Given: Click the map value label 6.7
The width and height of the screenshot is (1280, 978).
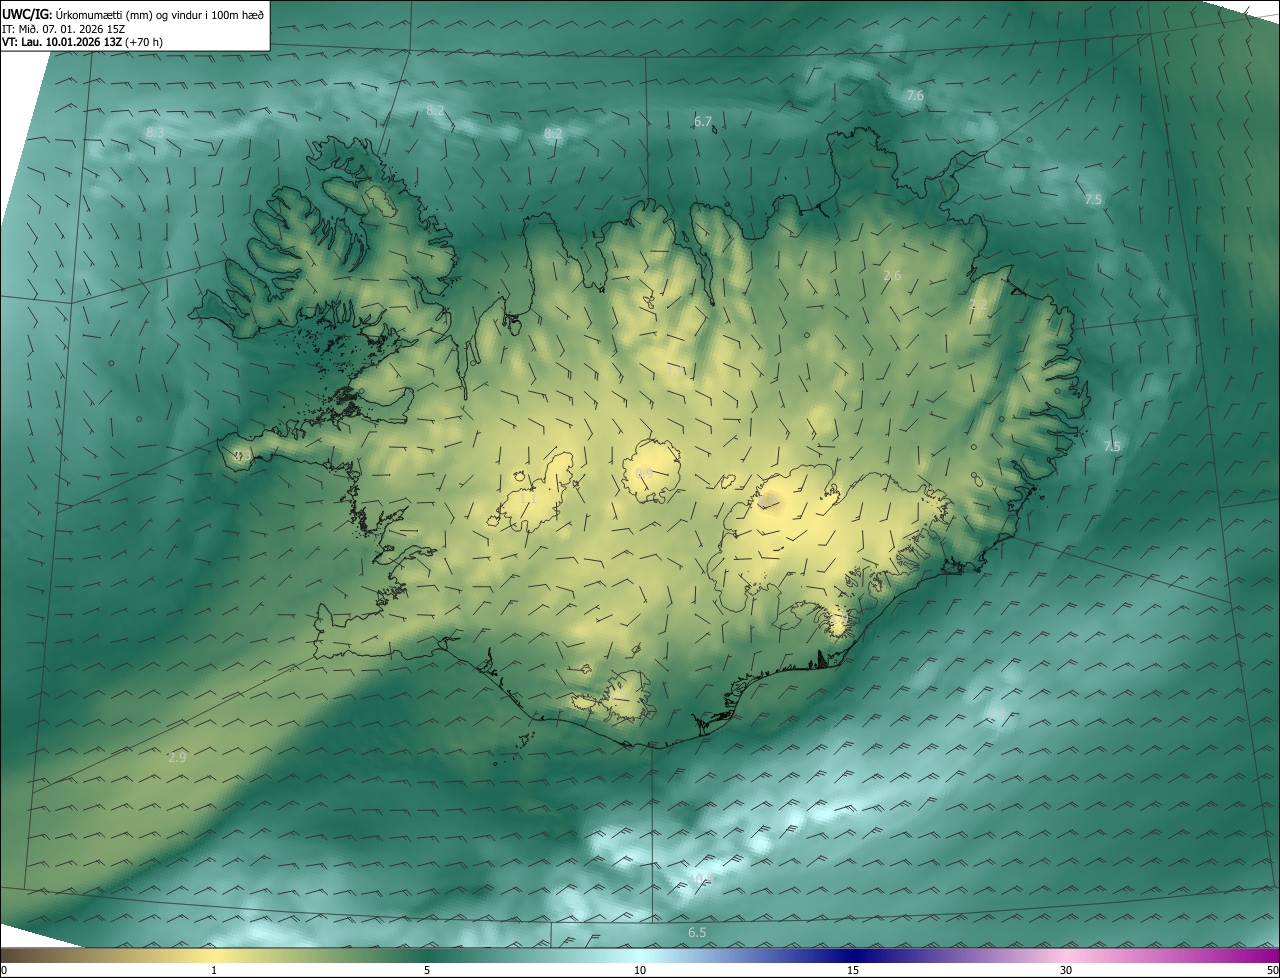Looking at the screenshot, I should tap(703, 122).
